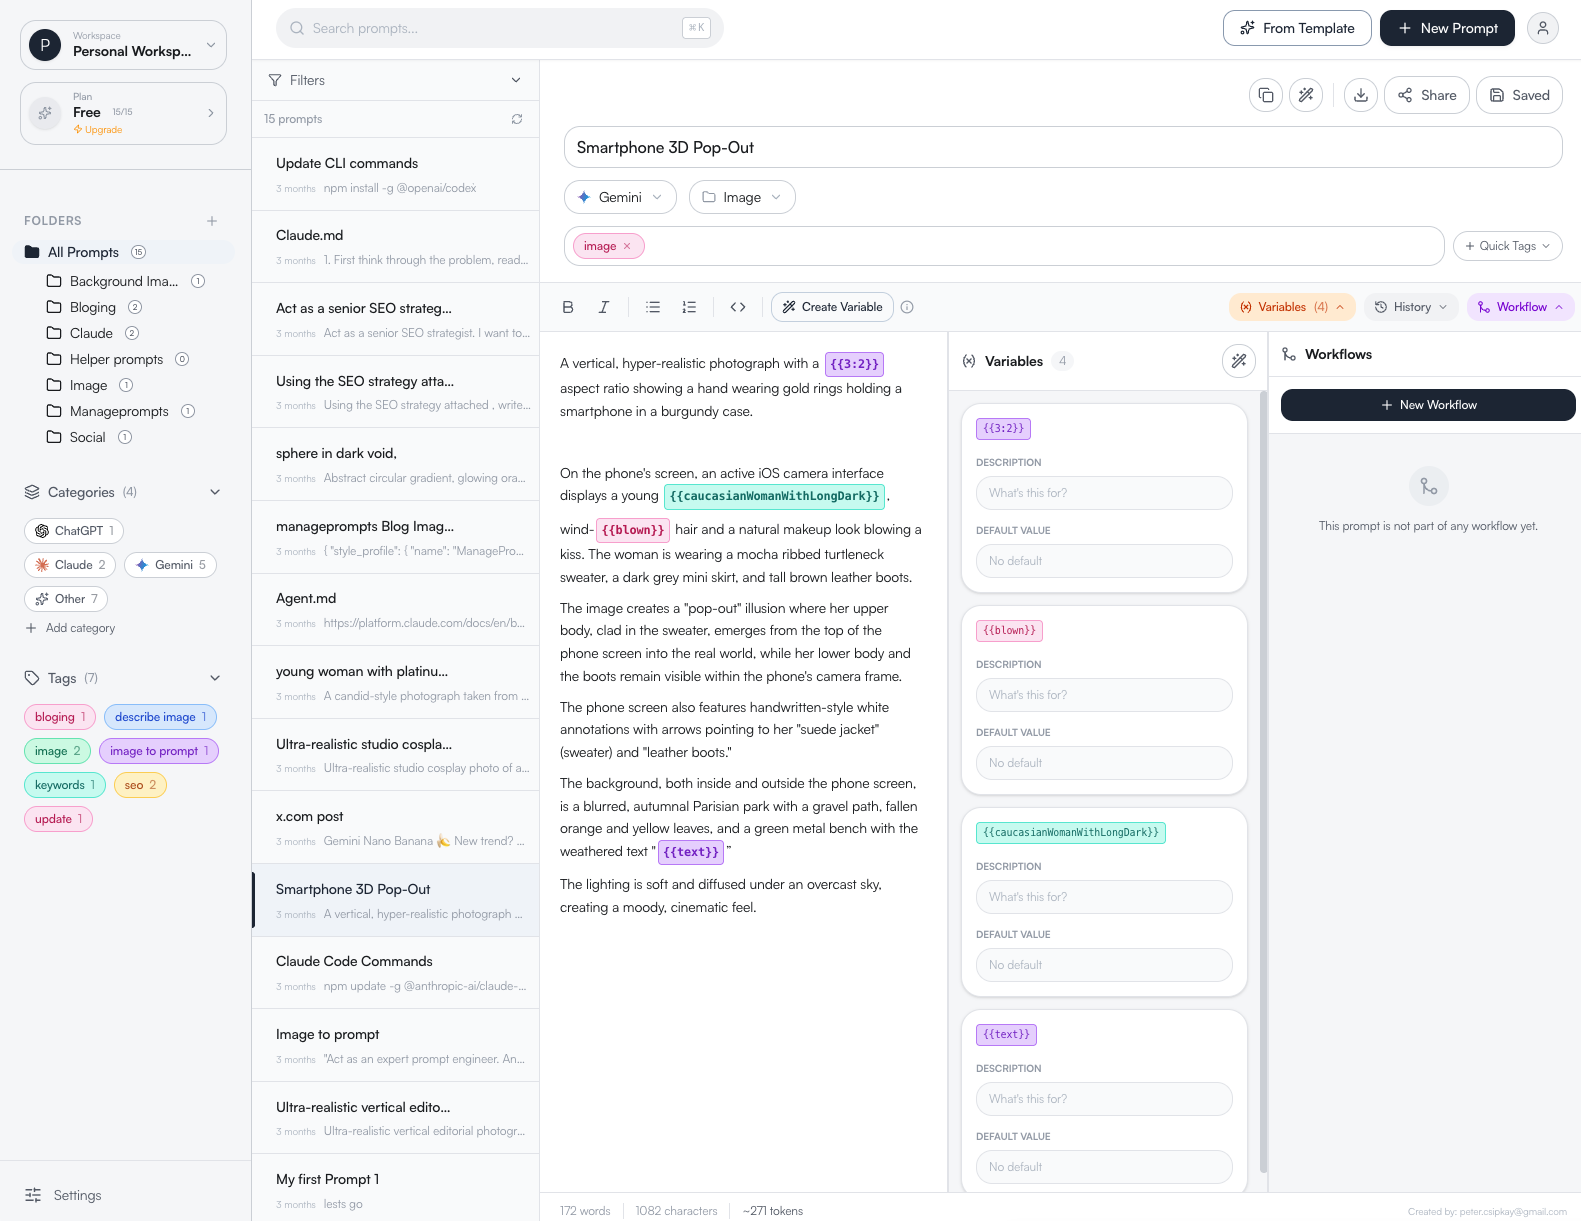Remove the image tag chip
The image size is (1581, 1221).
click(x=627, y=246)
